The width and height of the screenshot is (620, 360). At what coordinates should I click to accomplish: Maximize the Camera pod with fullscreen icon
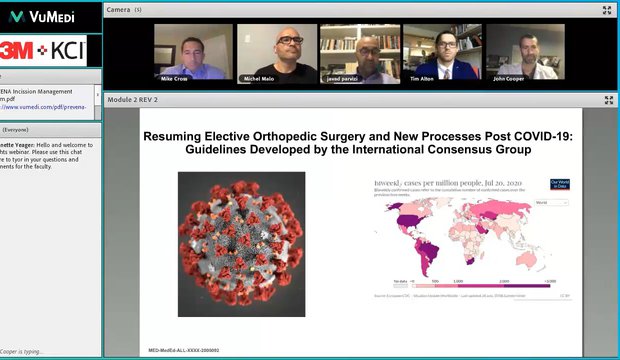click(x=607, y=10)
